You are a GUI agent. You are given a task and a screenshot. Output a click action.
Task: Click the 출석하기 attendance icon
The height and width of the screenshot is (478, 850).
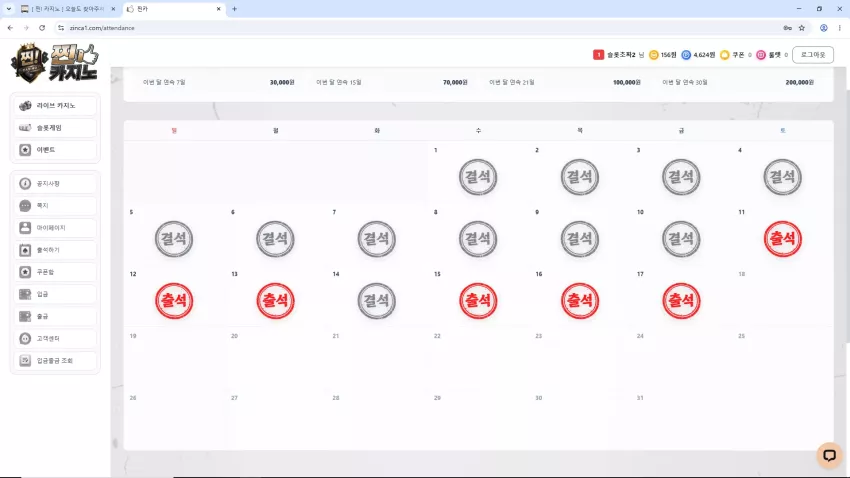click(x=25, y=250)
